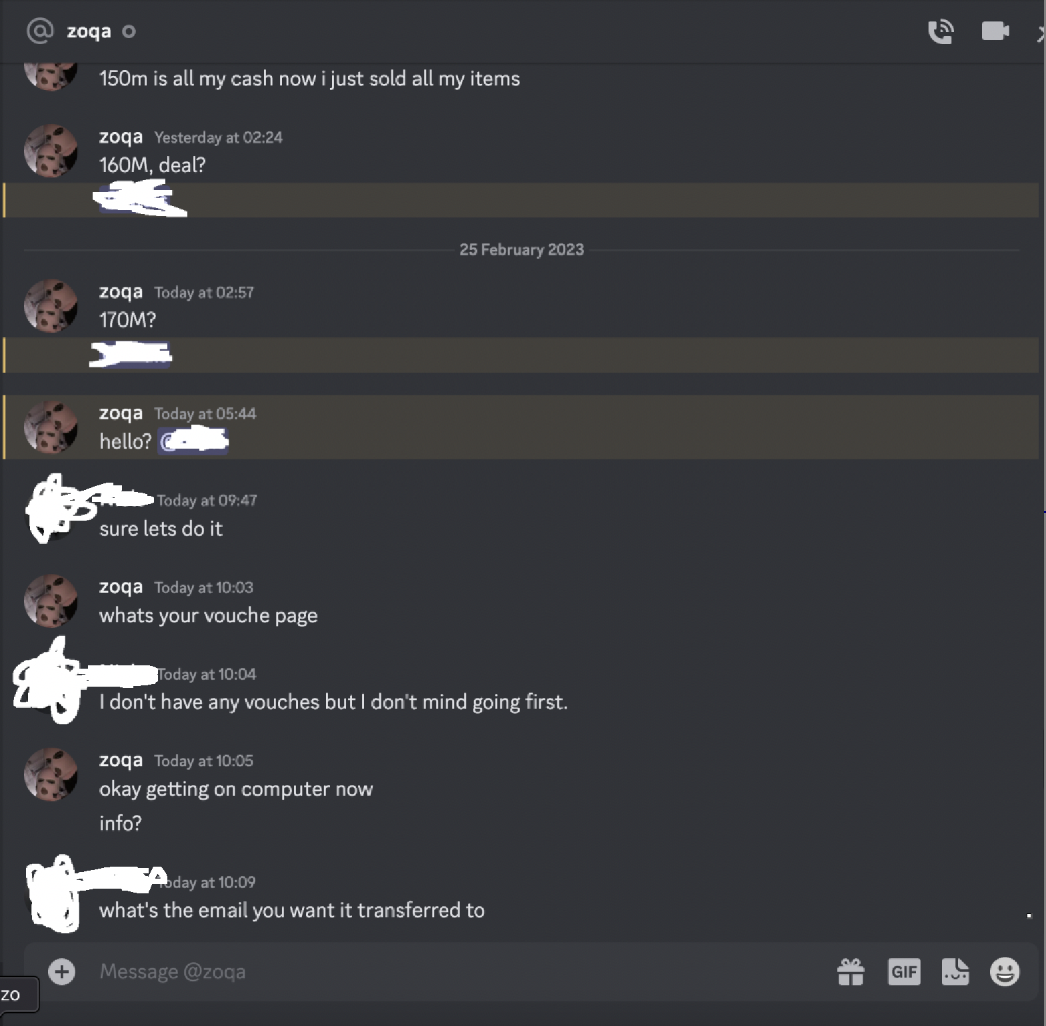Click the zoqa title in the header
The width and height of the screenshot is (1046, 1026).
(x=89, y=31)
